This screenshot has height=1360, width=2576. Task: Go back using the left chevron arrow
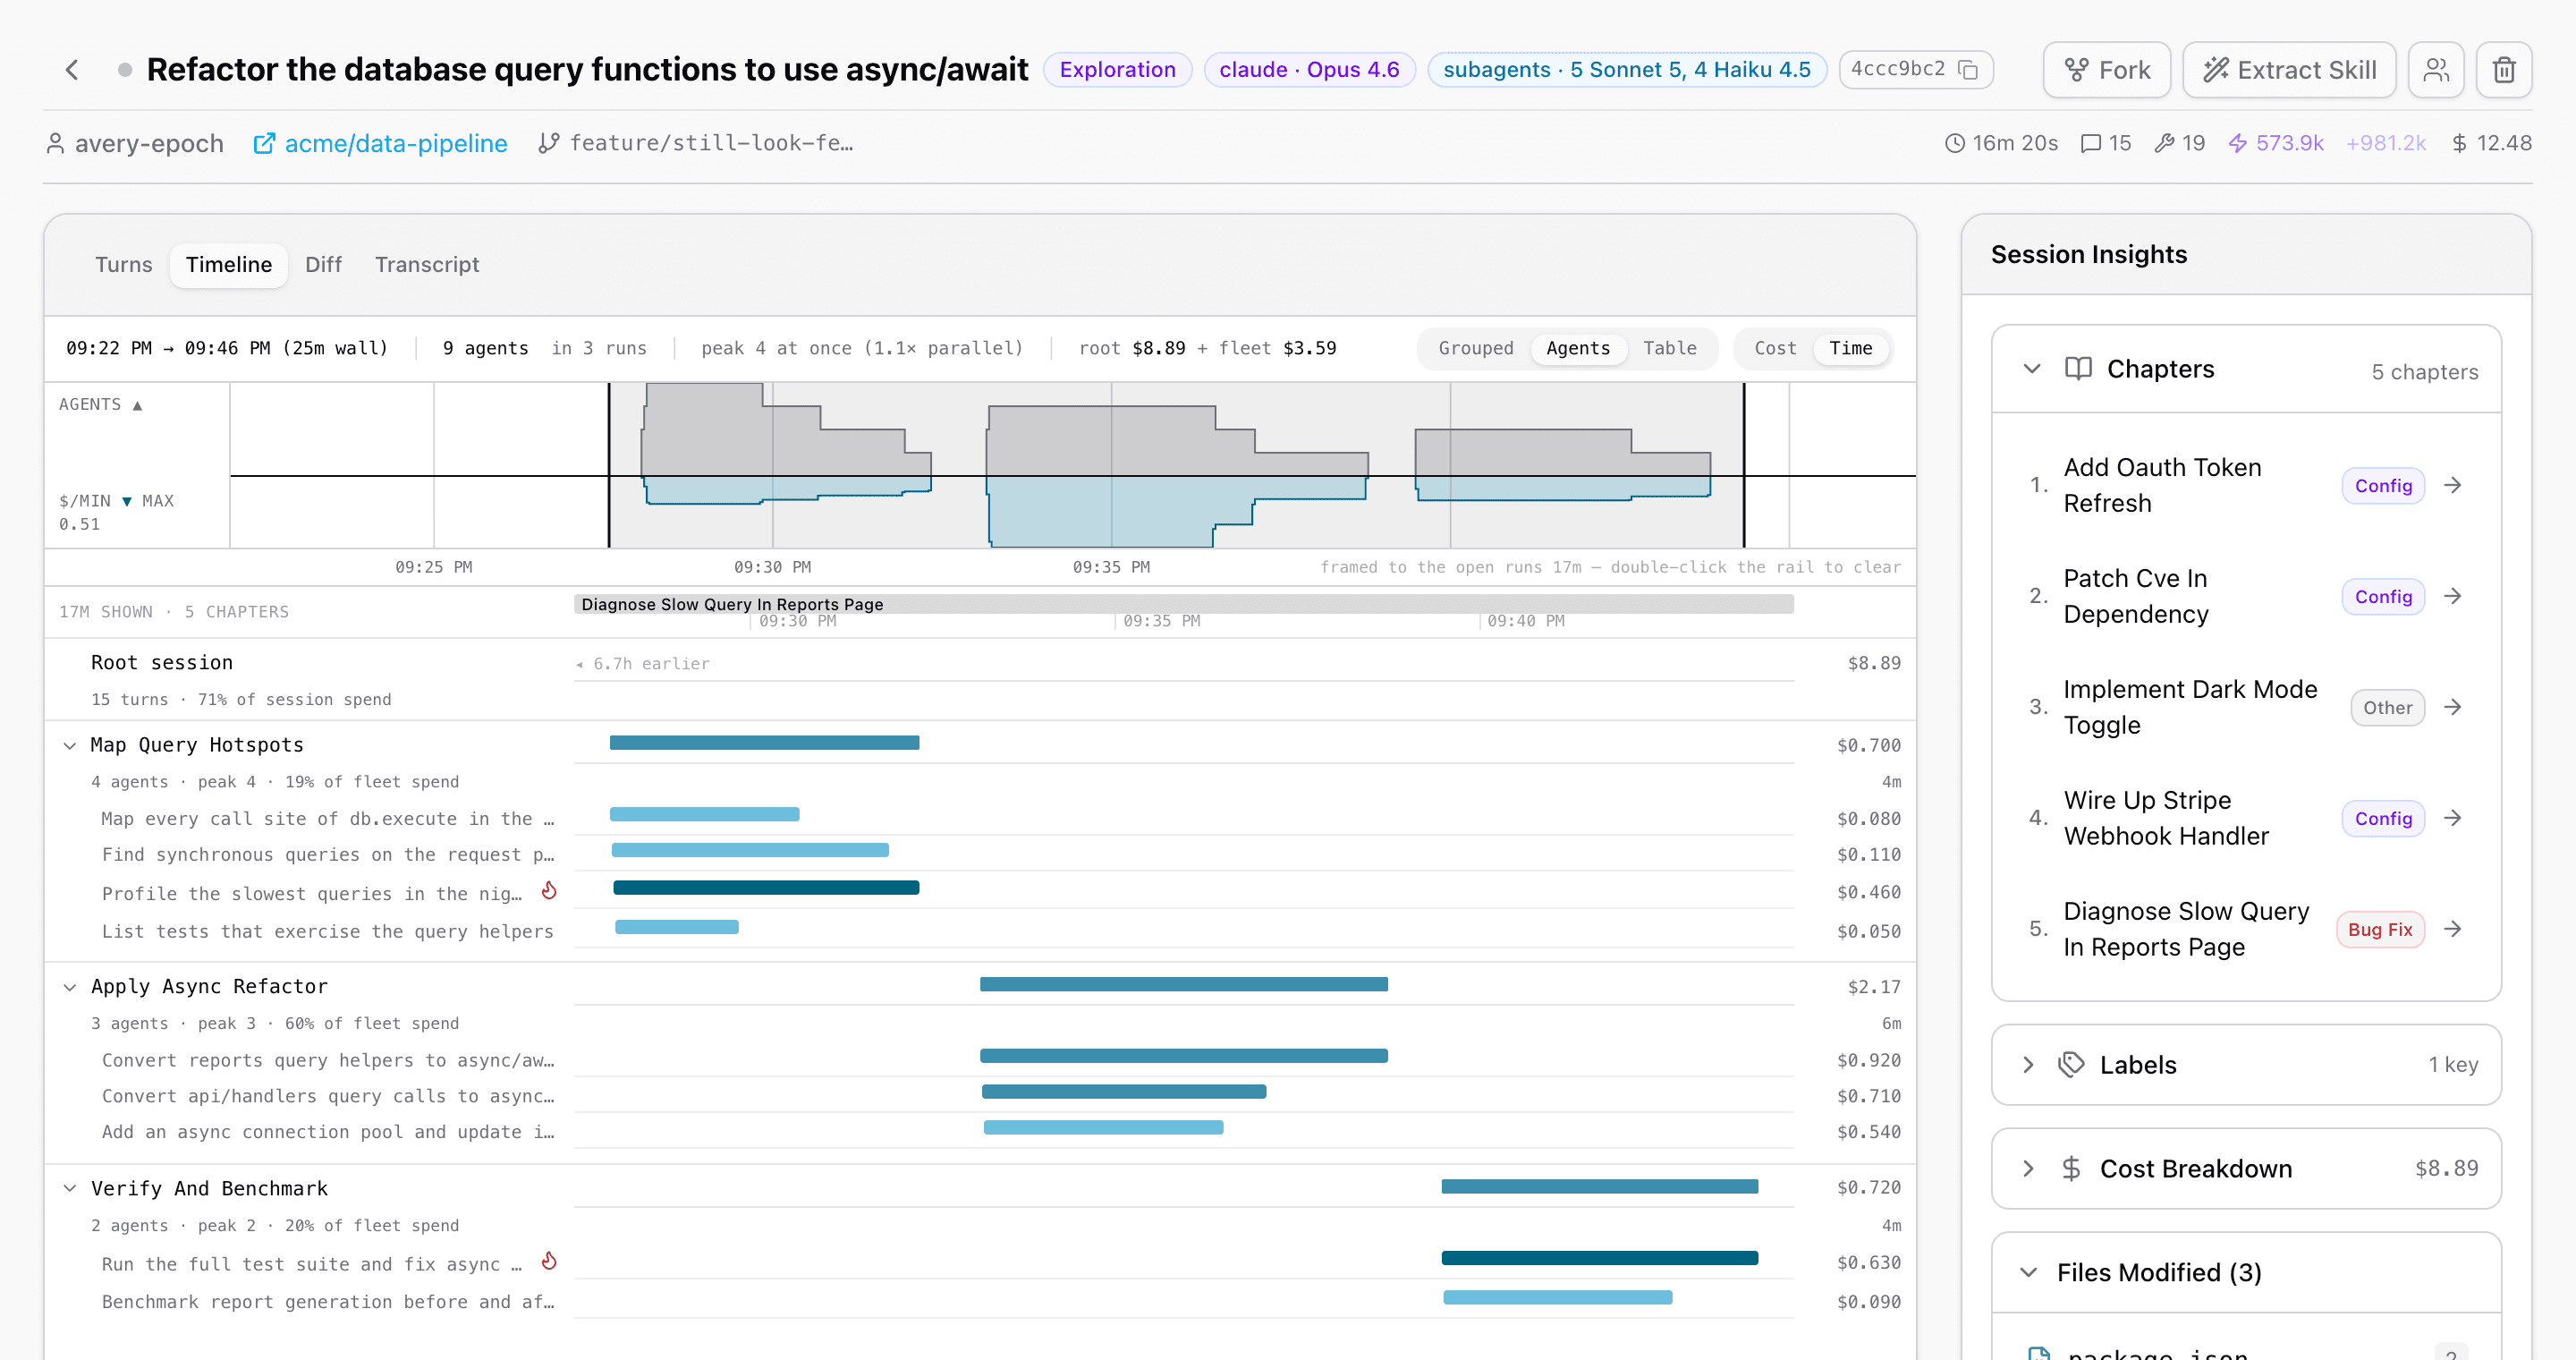(x=72, y=70)
